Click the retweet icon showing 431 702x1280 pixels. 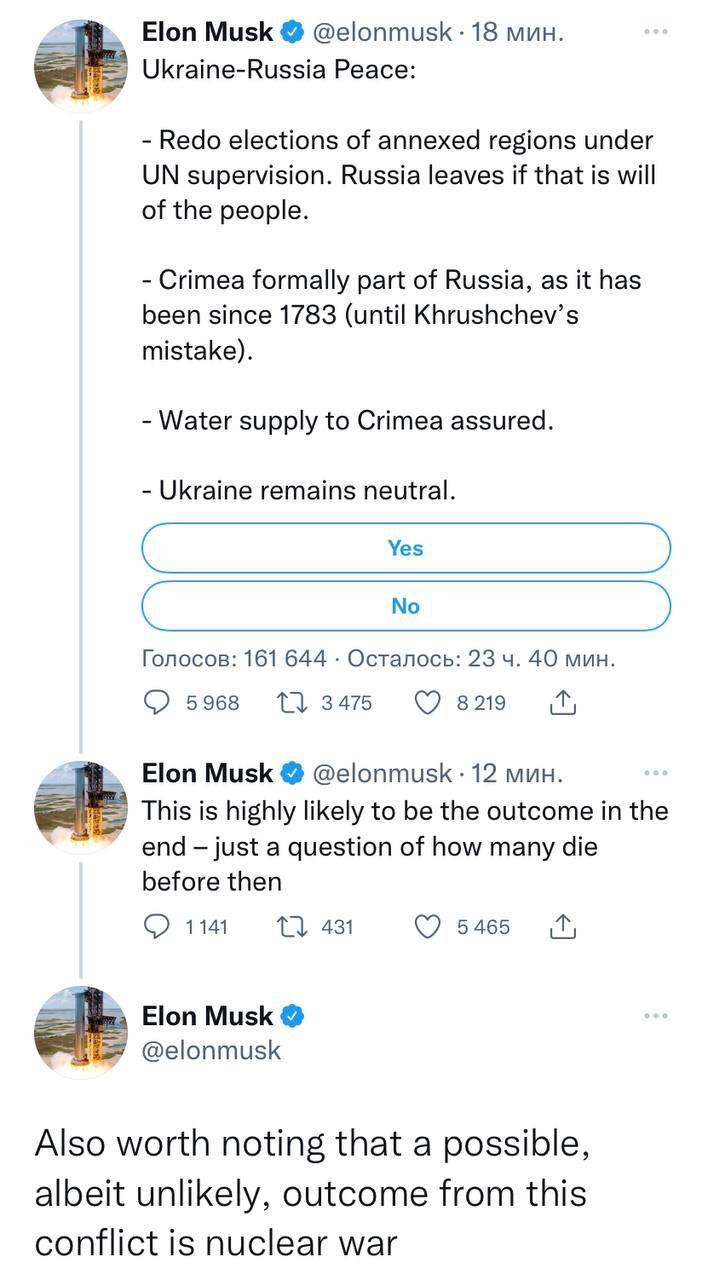tap(291, 927)
